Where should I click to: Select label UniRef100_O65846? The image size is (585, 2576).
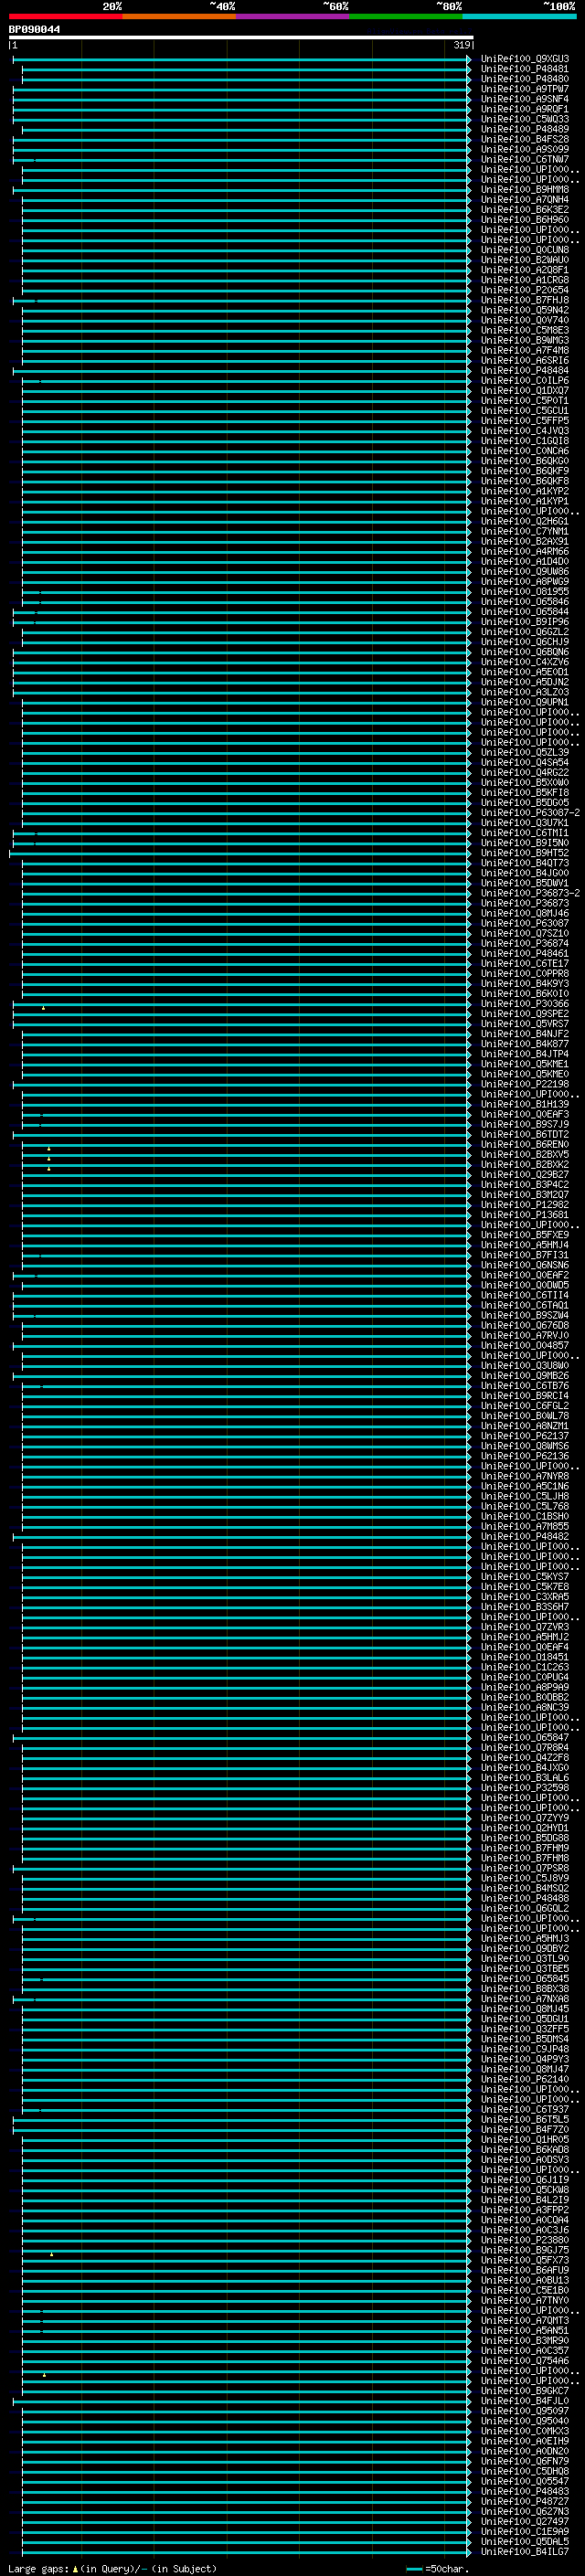click(525, 602)
